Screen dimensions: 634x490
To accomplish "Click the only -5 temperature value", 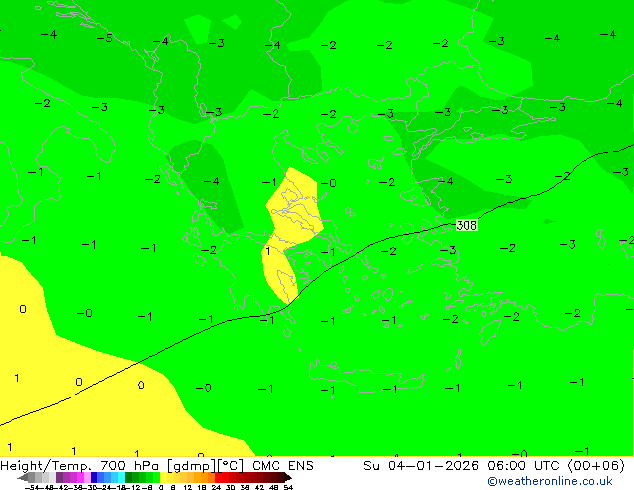I will click(105, 38).
